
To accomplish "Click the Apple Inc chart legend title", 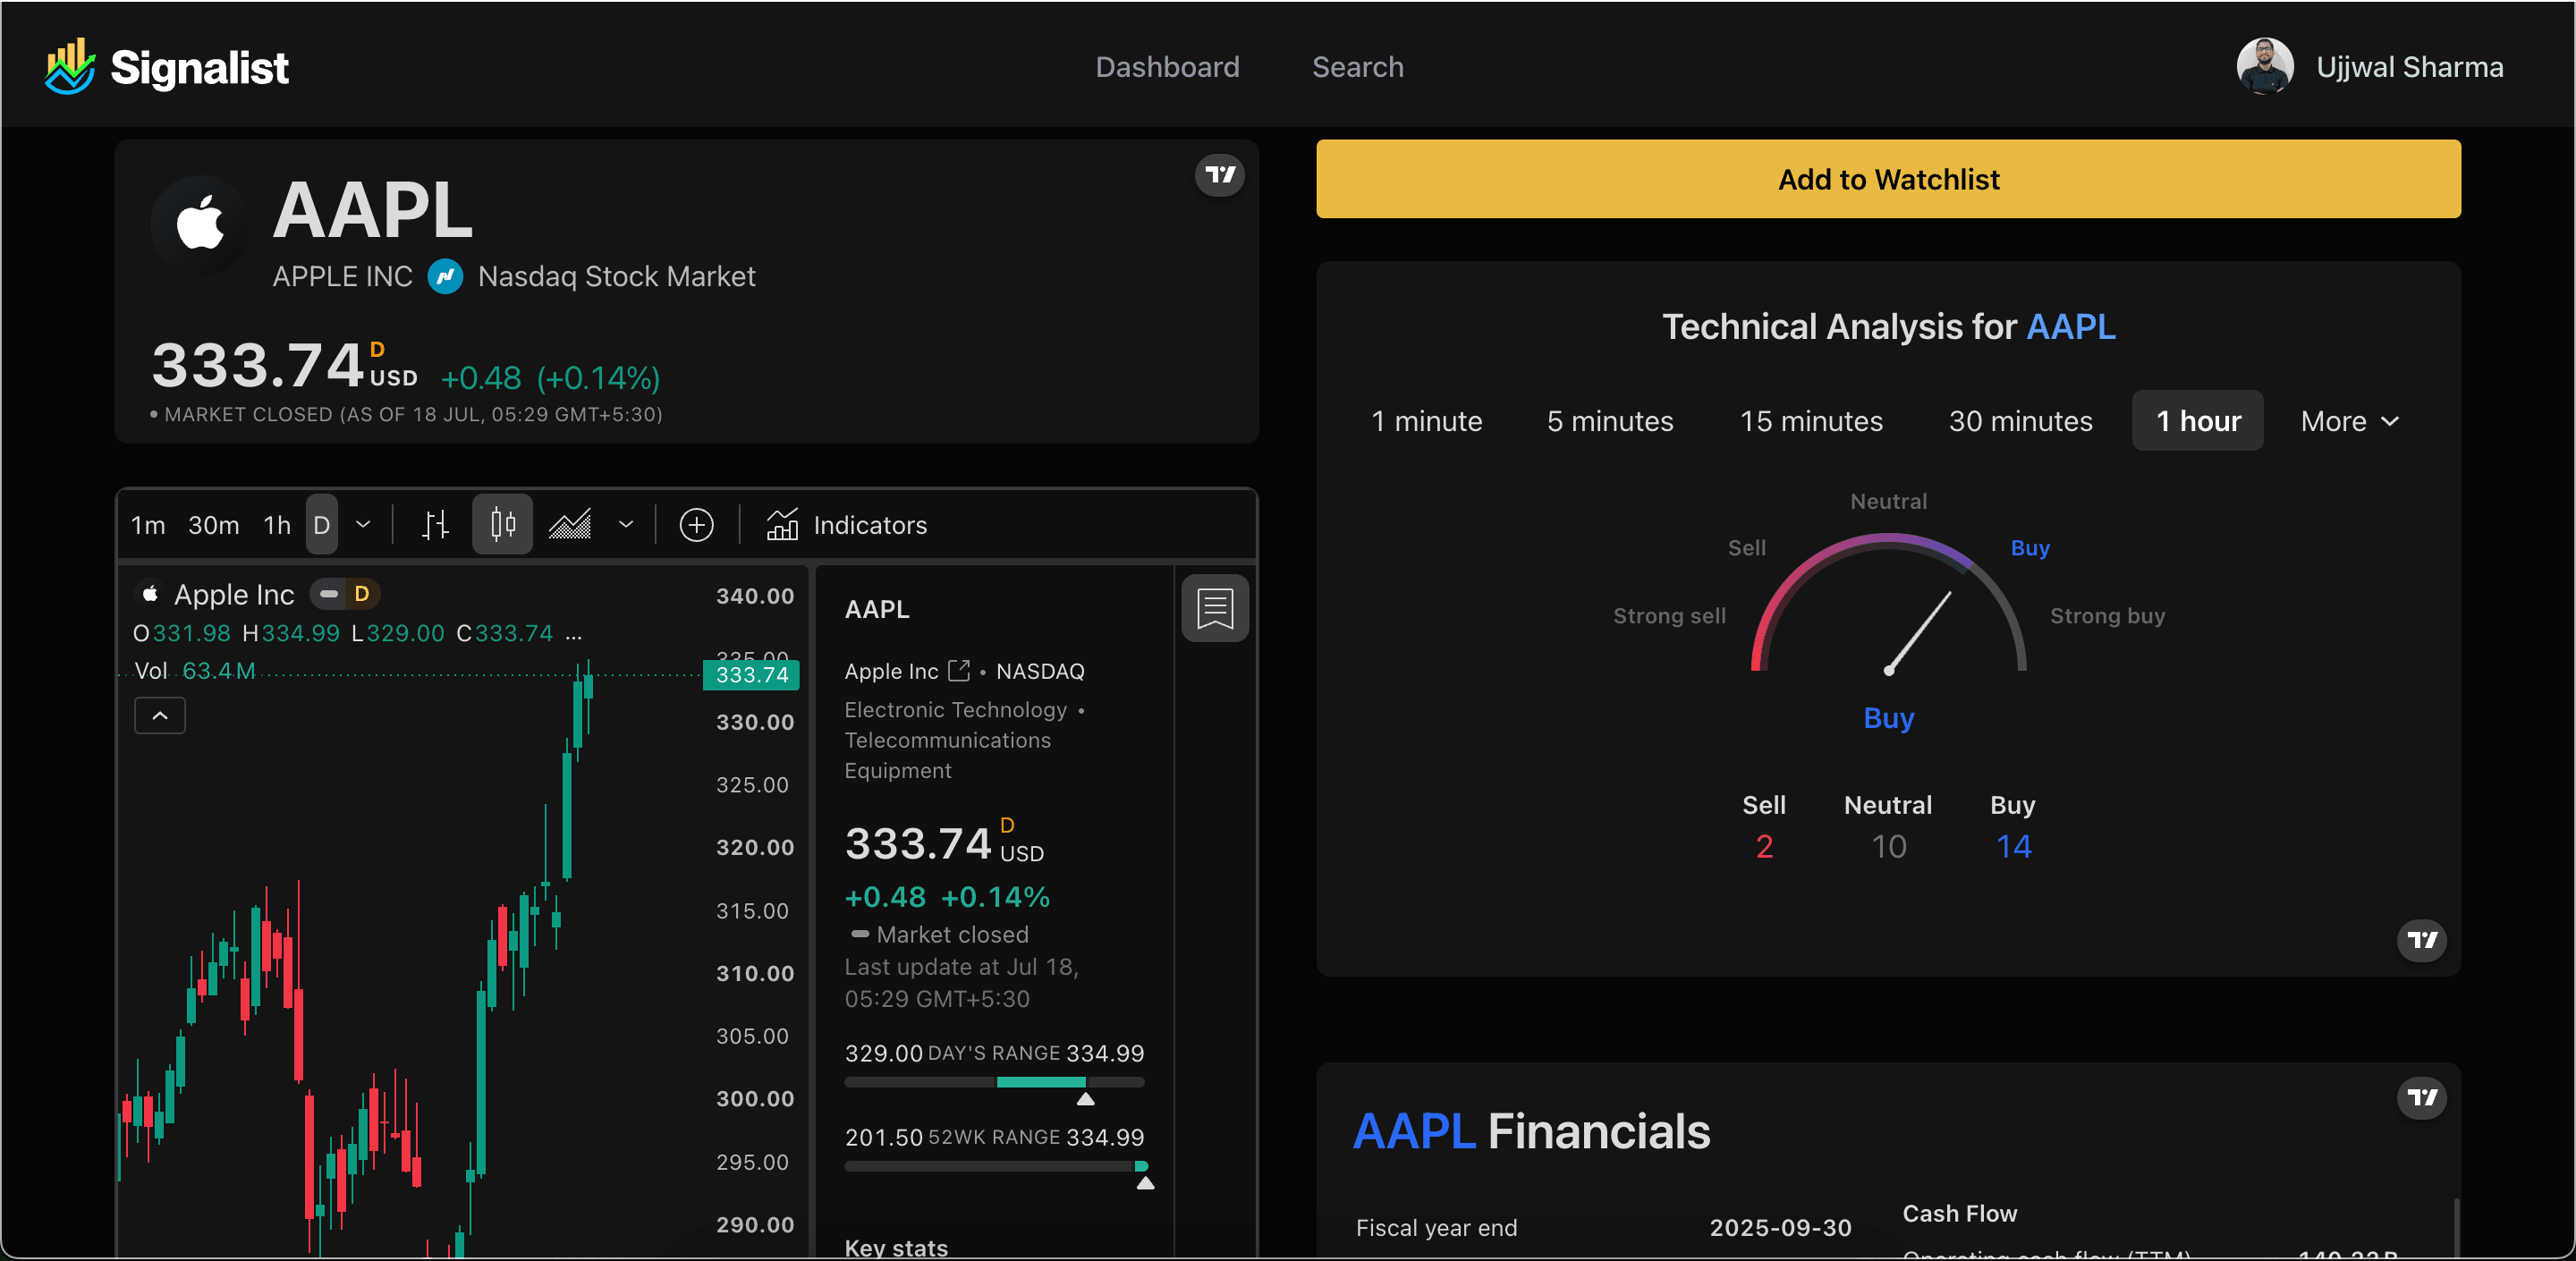I will tap(234, 594).
